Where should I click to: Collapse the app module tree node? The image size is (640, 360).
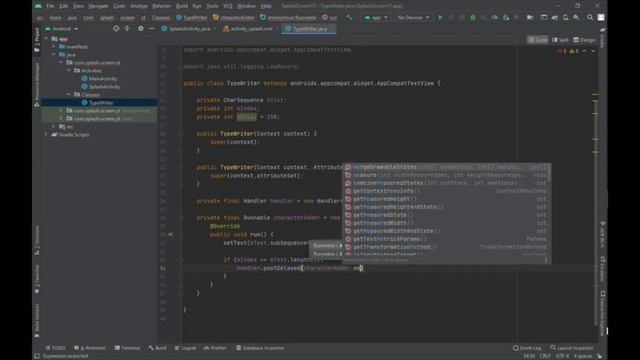[x=46, y=39]
